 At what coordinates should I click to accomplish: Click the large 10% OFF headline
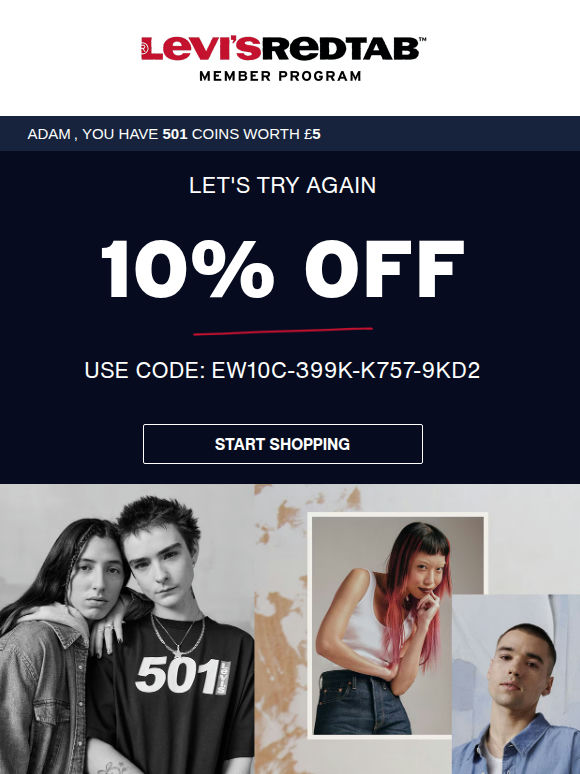pos(283,269)
